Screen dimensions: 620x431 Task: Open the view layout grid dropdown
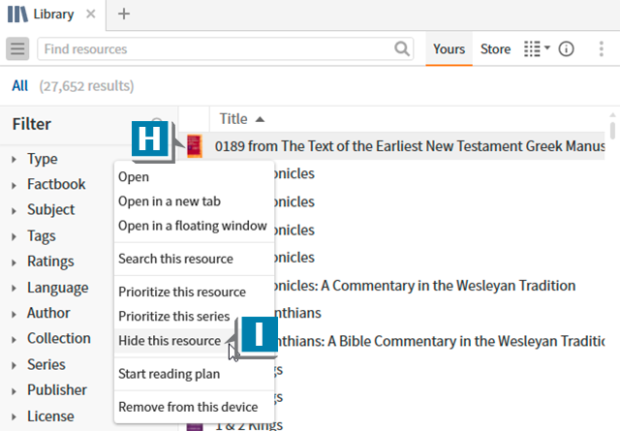(537, 49)
